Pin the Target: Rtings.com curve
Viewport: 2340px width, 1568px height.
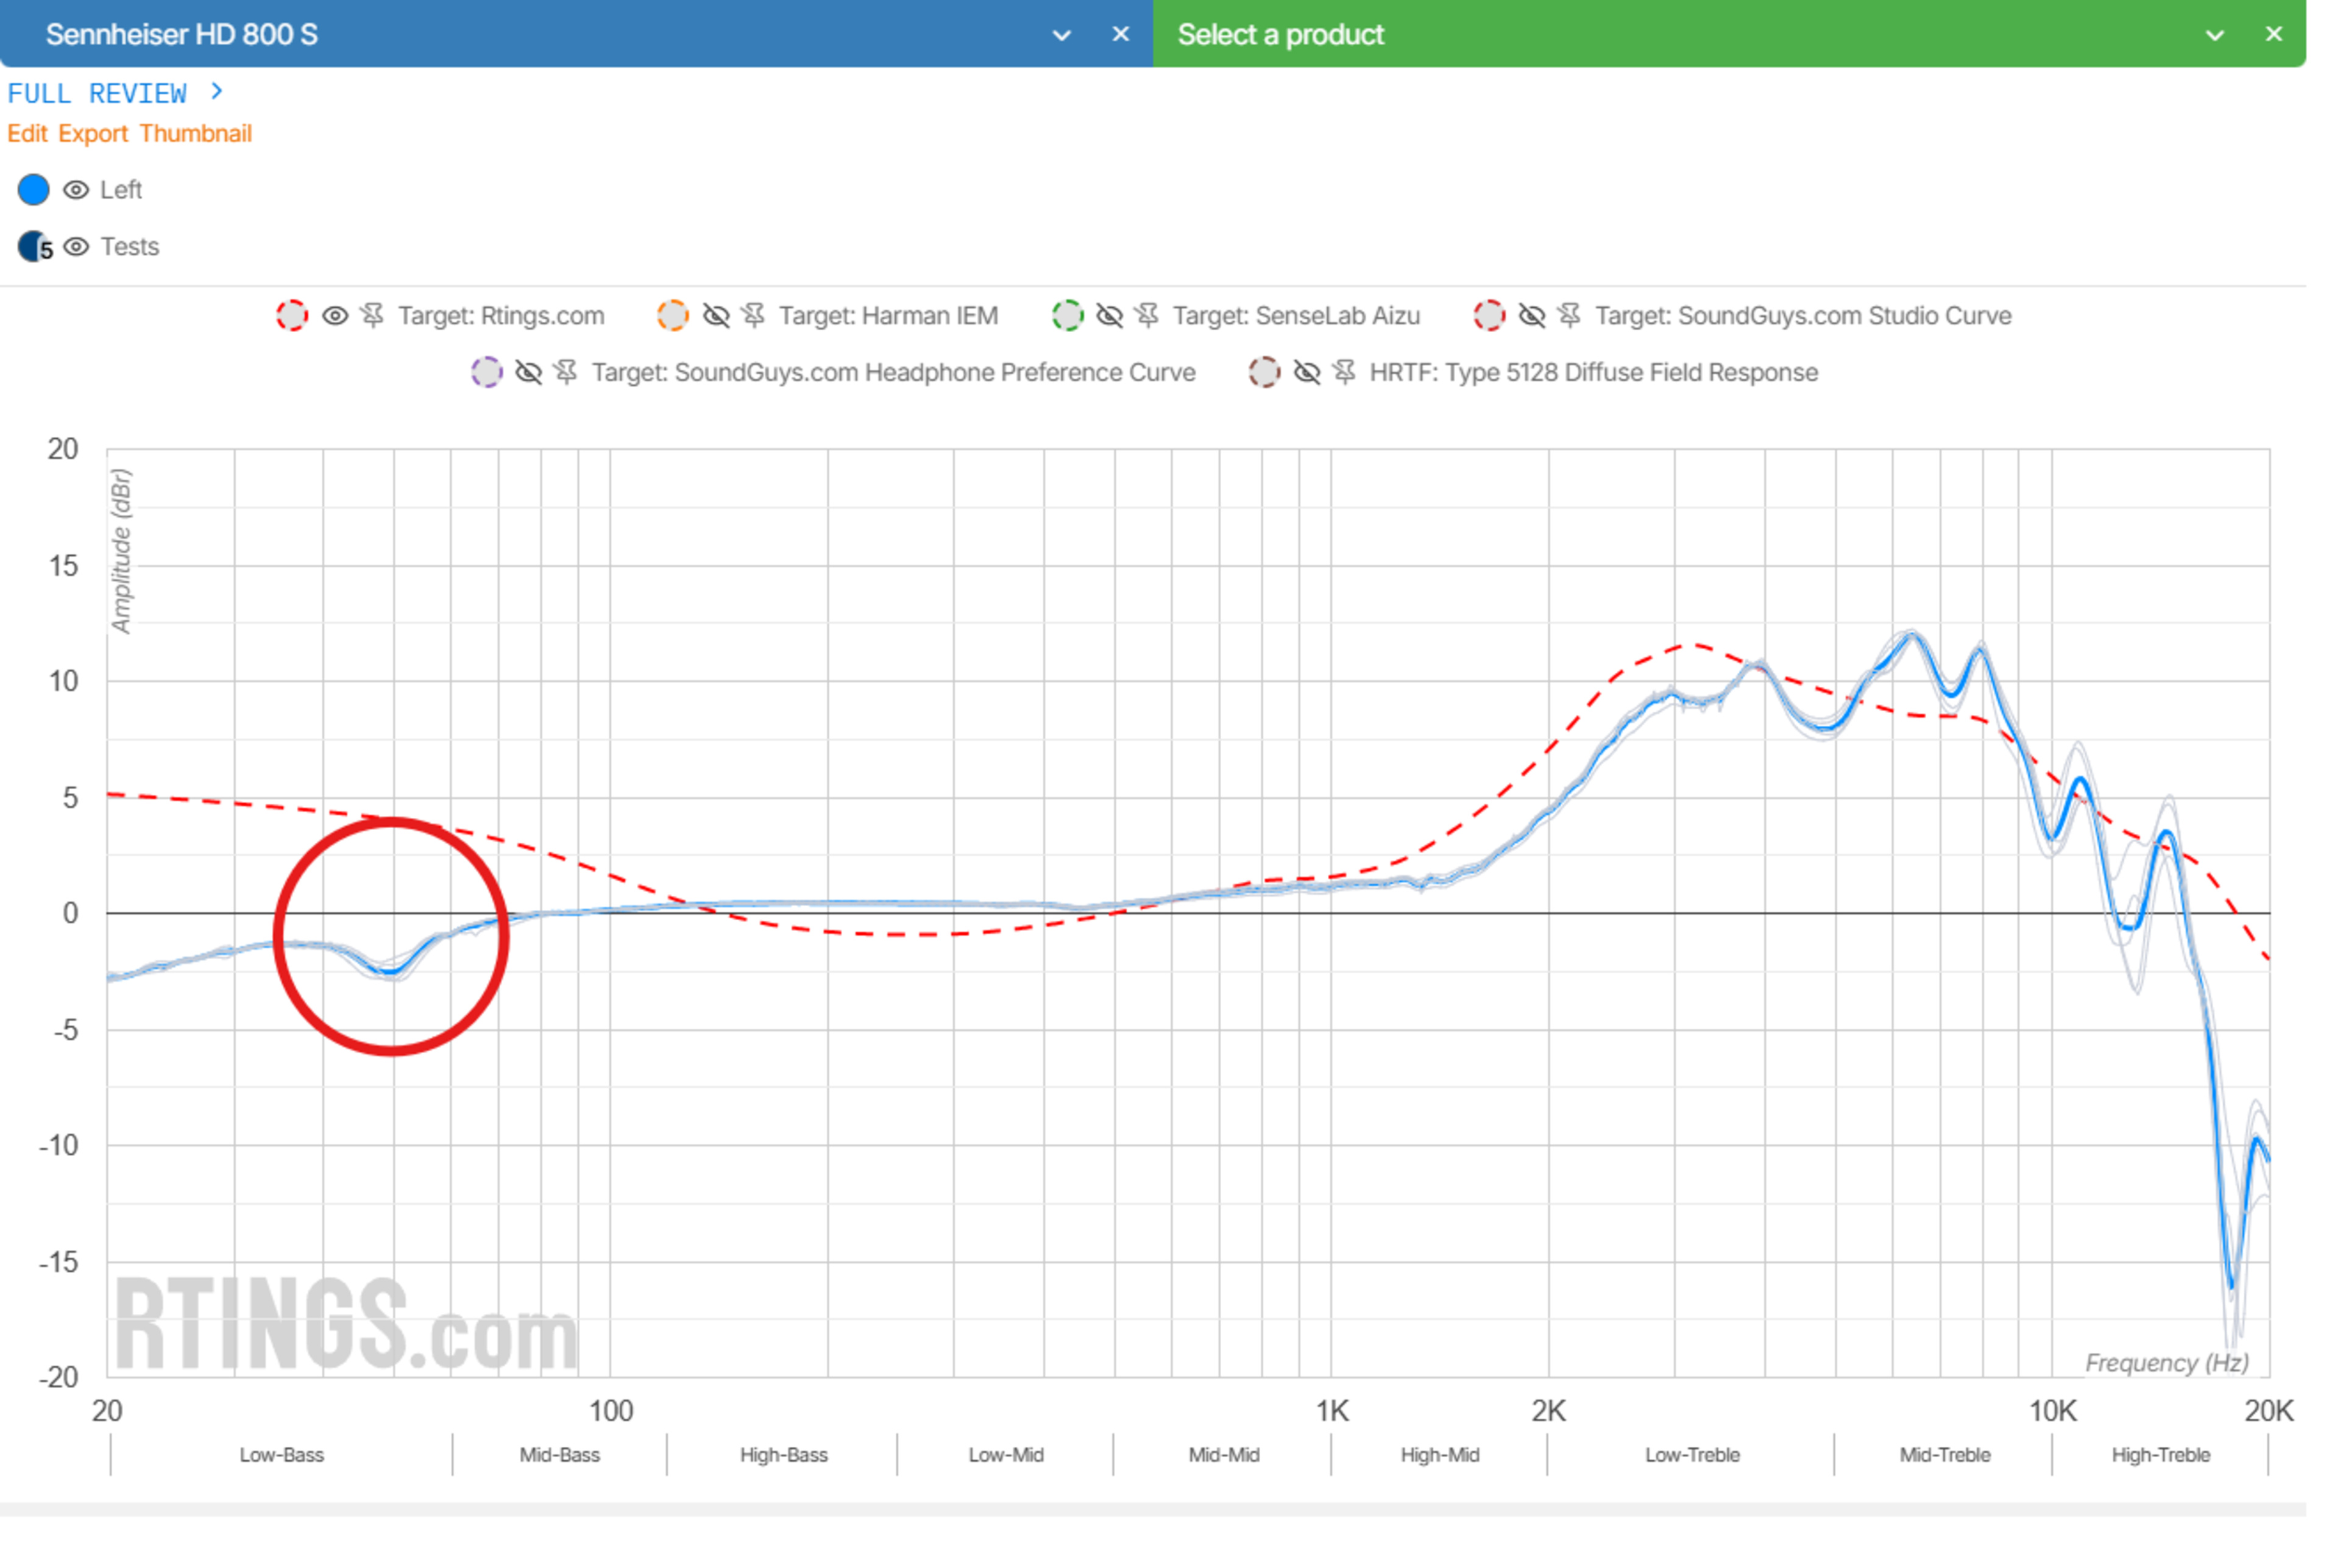372,316
